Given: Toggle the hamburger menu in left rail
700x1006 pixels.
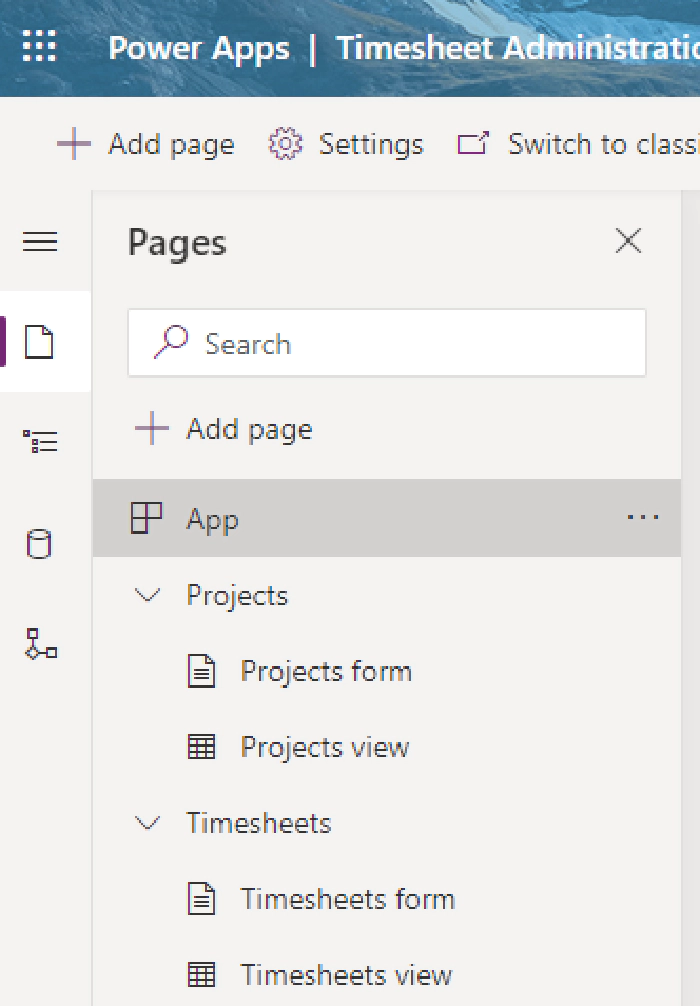Looking at the screenshot, I should [40, 242].
